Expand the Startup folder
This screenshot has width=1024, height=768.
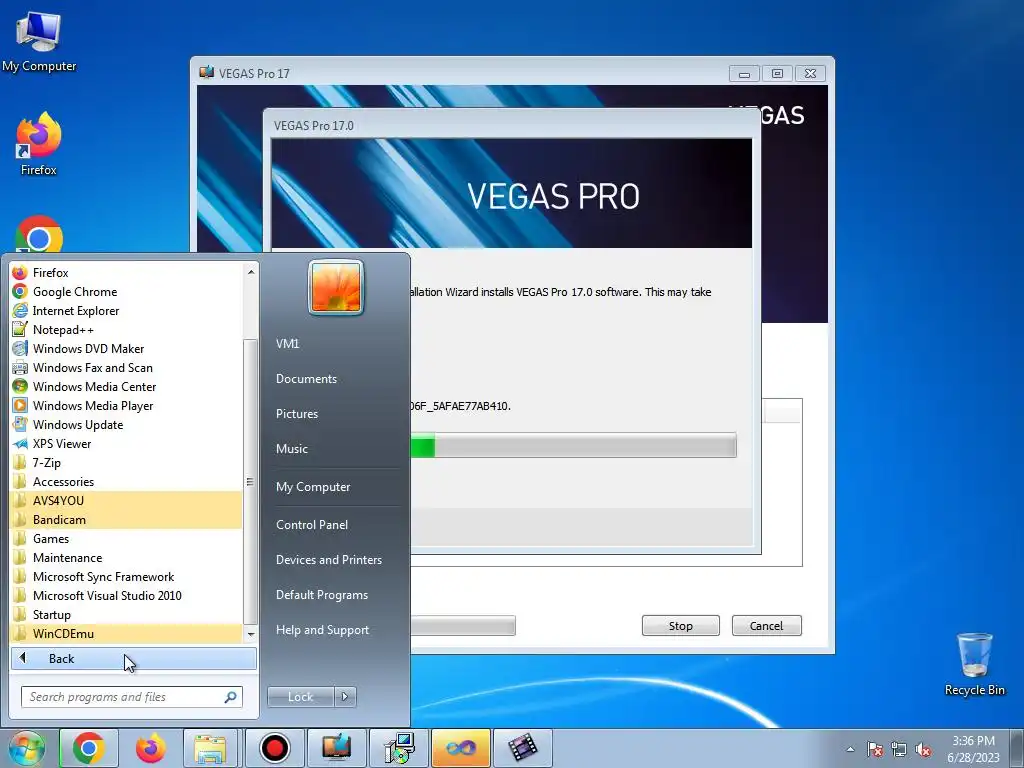[x=126, y=614]
